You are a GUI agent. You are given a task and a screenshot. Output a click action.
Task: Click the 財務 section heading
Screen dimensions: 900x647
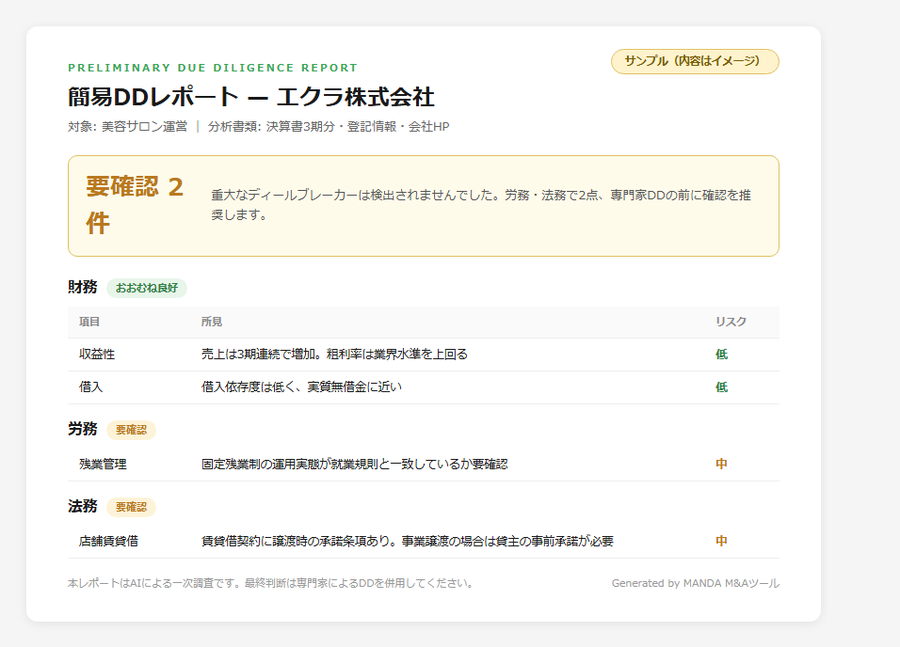click(x=83, y=287)
